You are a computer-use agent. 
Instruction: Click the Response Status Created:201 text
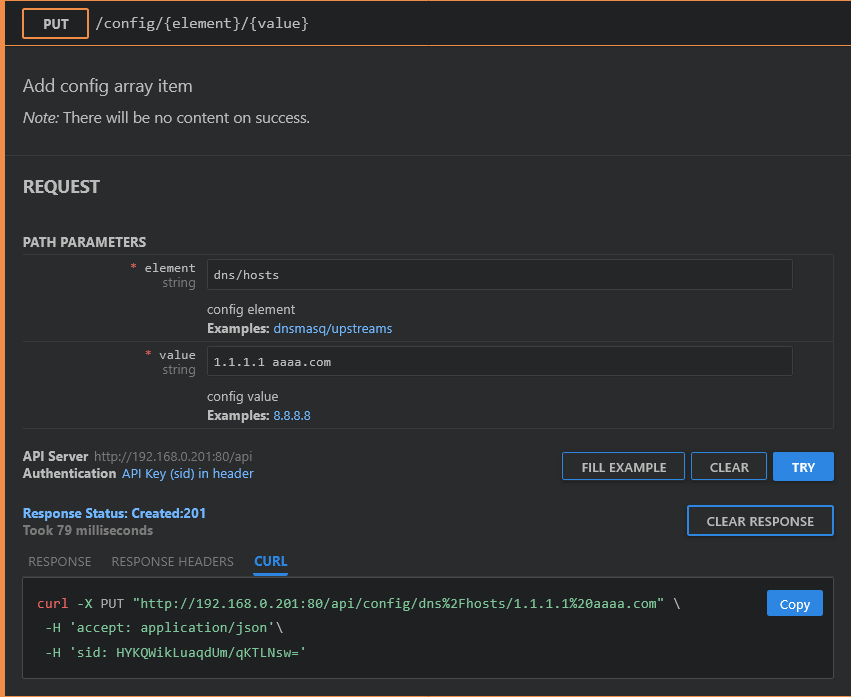(114, 513)
